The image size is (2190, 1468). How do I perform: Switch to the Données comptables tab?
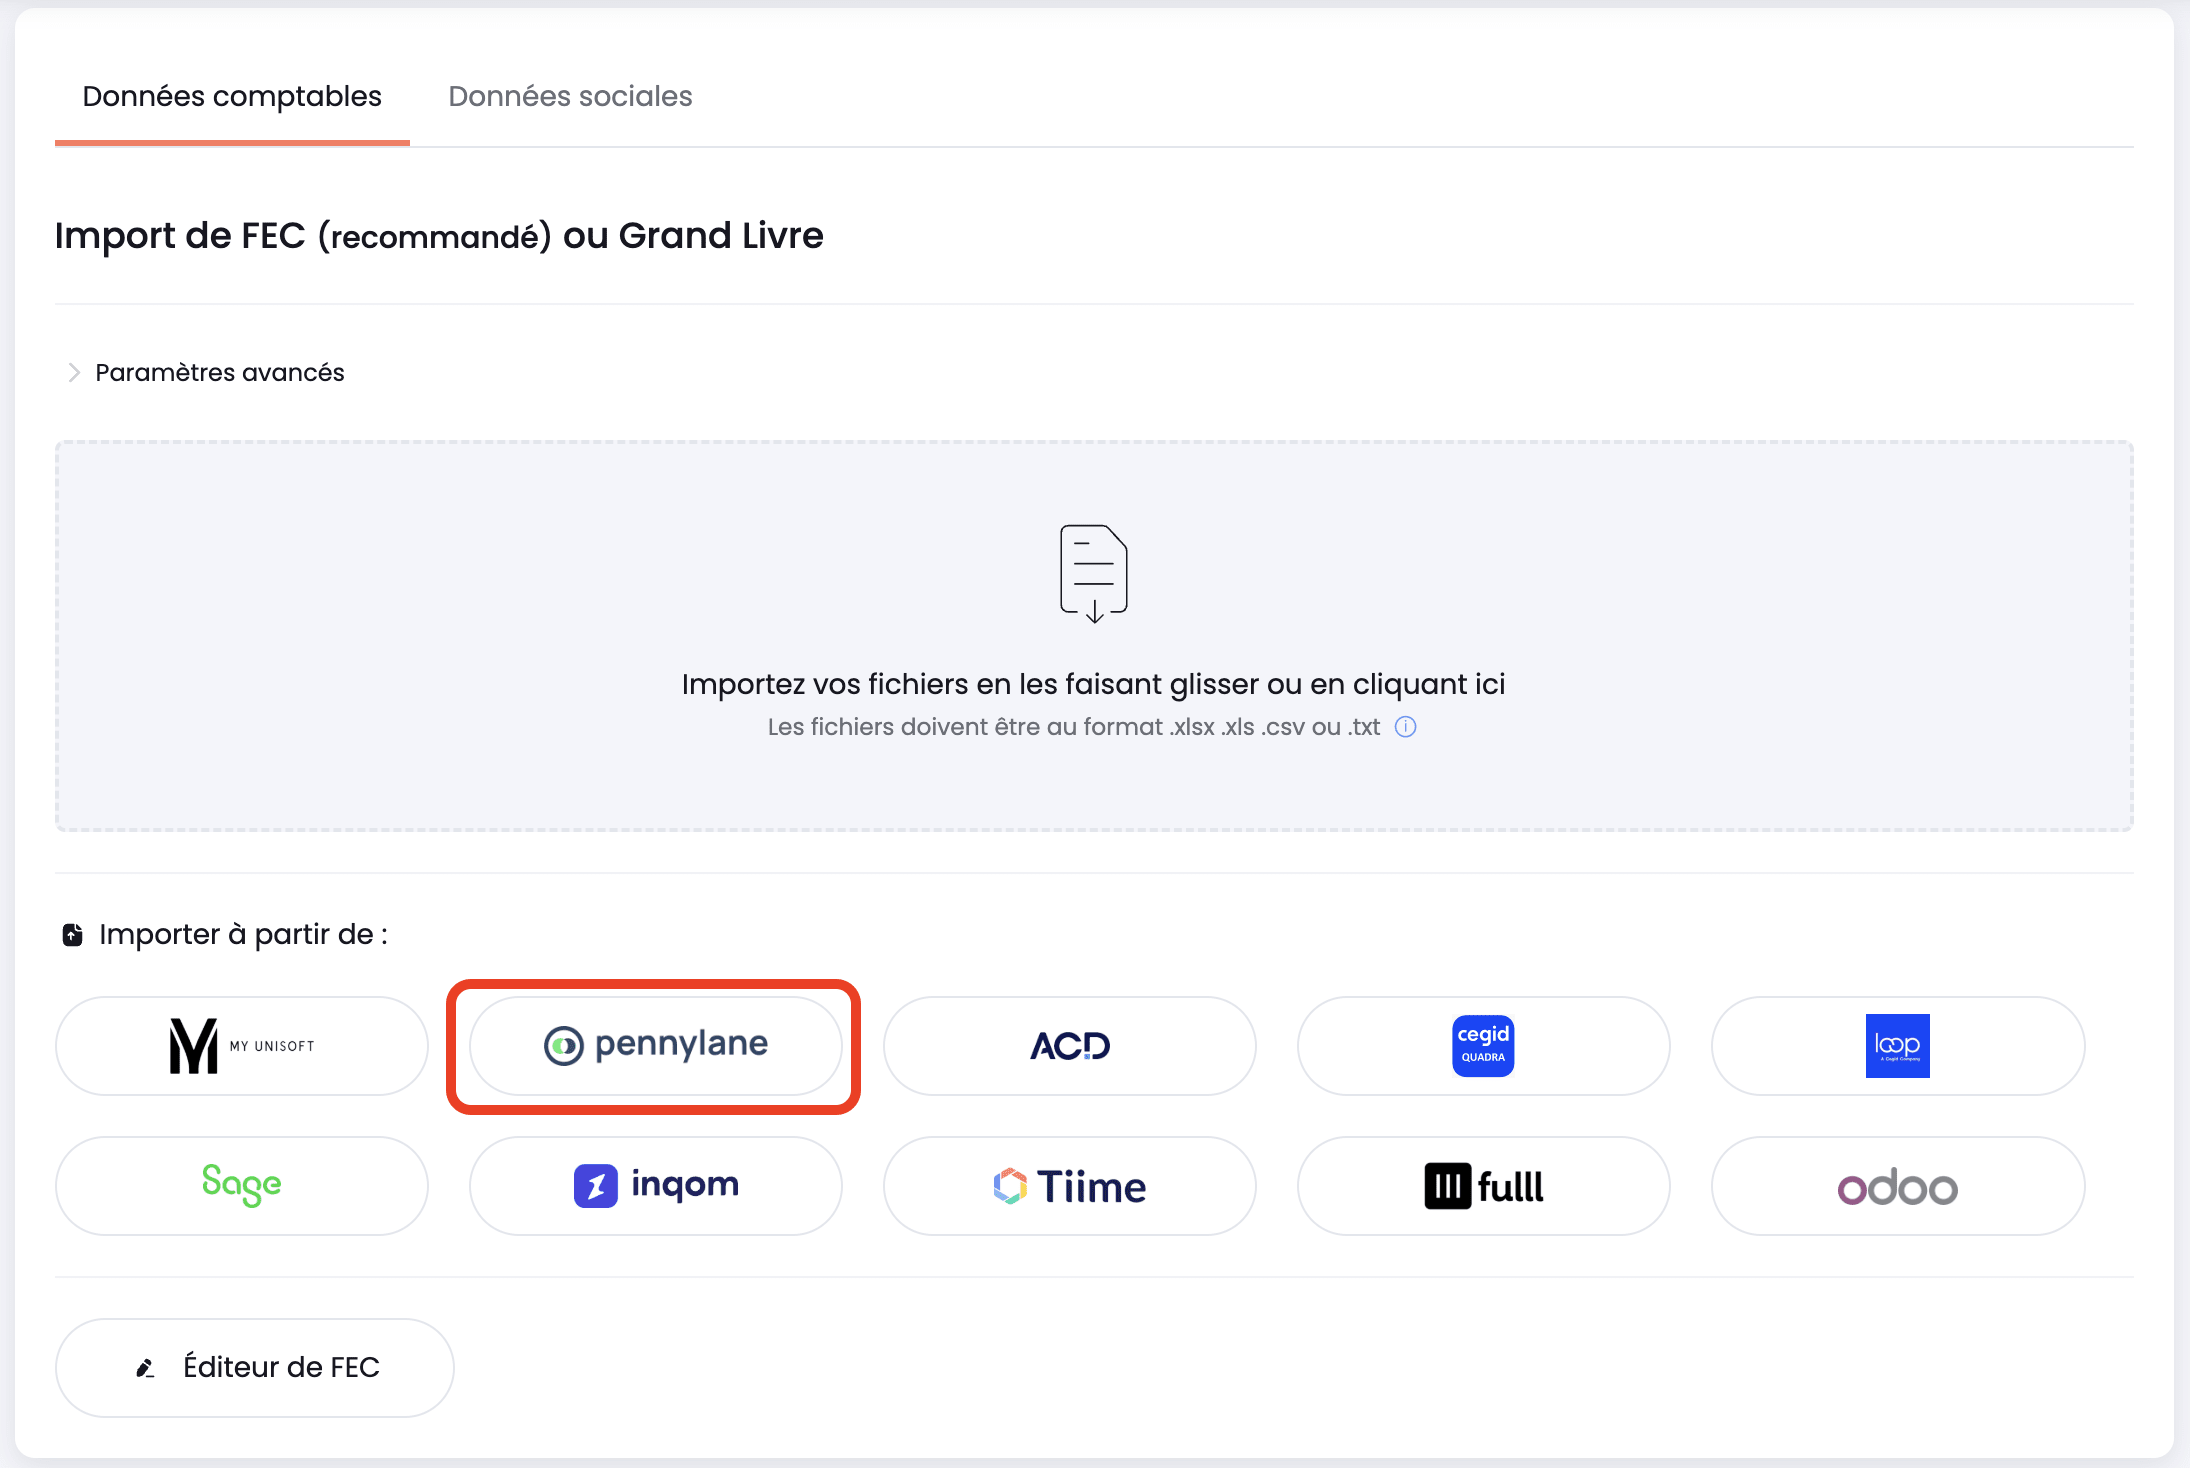point(232,96)
